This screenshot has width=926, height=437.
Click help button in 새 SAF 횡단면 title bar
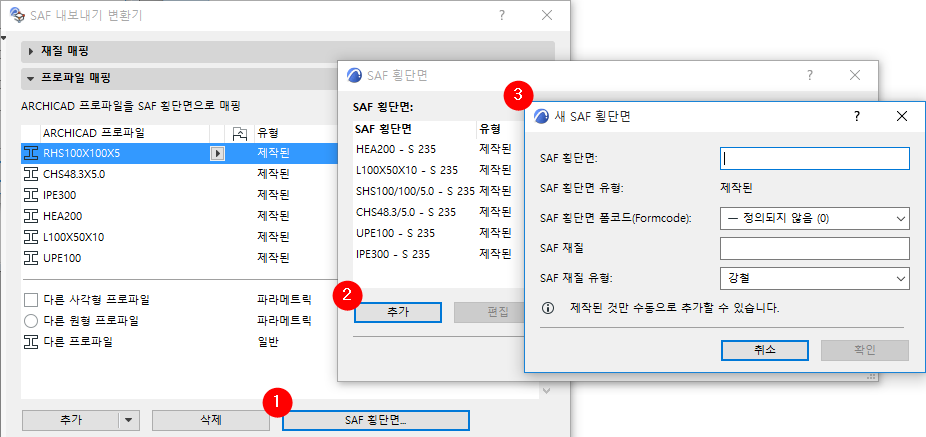point(857,116)
